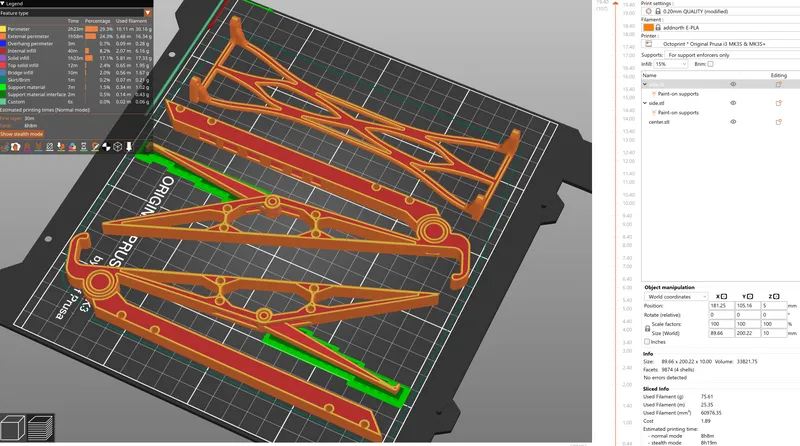800x446 pixels.
Task: Click the Size Y field 200.22
Action: point(747,333)
